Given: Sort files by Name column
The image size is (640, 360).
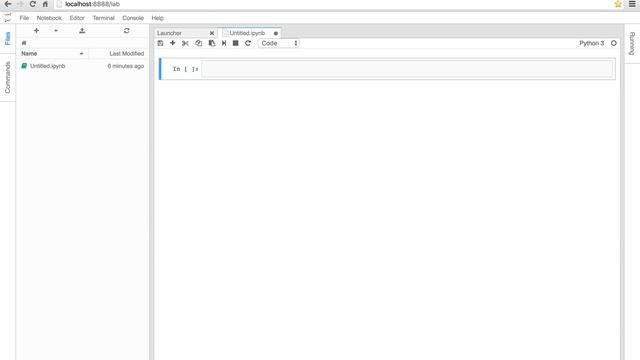Looking at the screenshot, I should point(53,53).
